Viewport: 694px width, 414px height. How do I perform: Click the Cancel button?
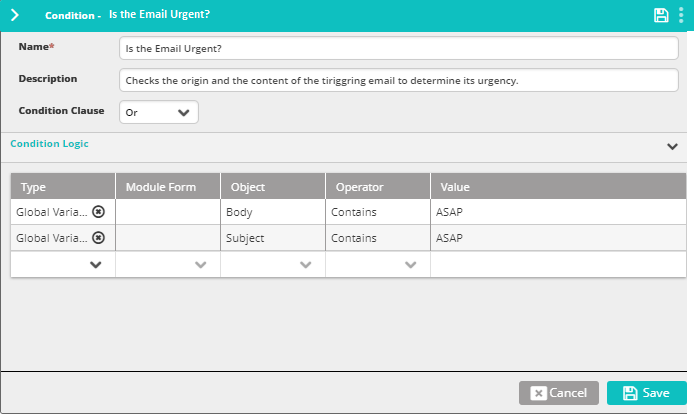coord(559,393)
